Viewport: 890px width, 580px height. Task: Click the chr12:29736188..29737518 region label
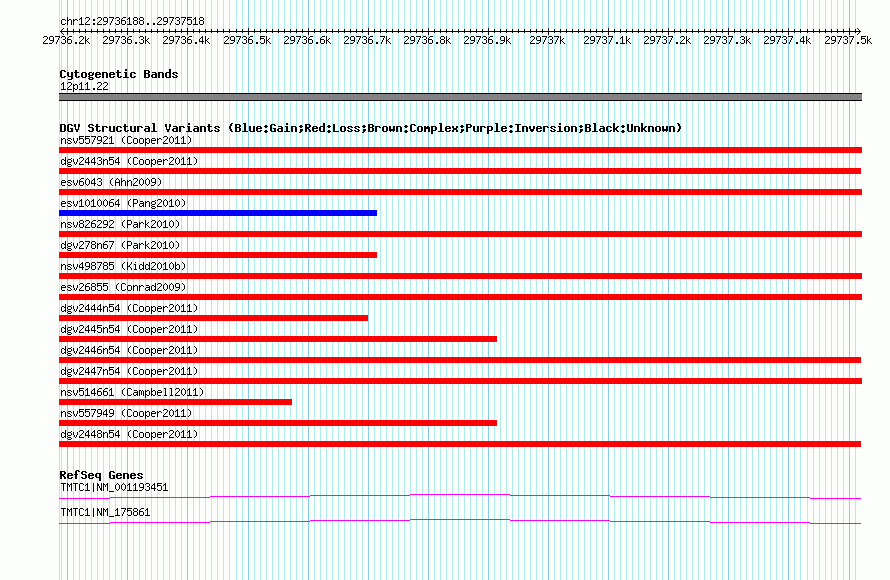(132, 21)
